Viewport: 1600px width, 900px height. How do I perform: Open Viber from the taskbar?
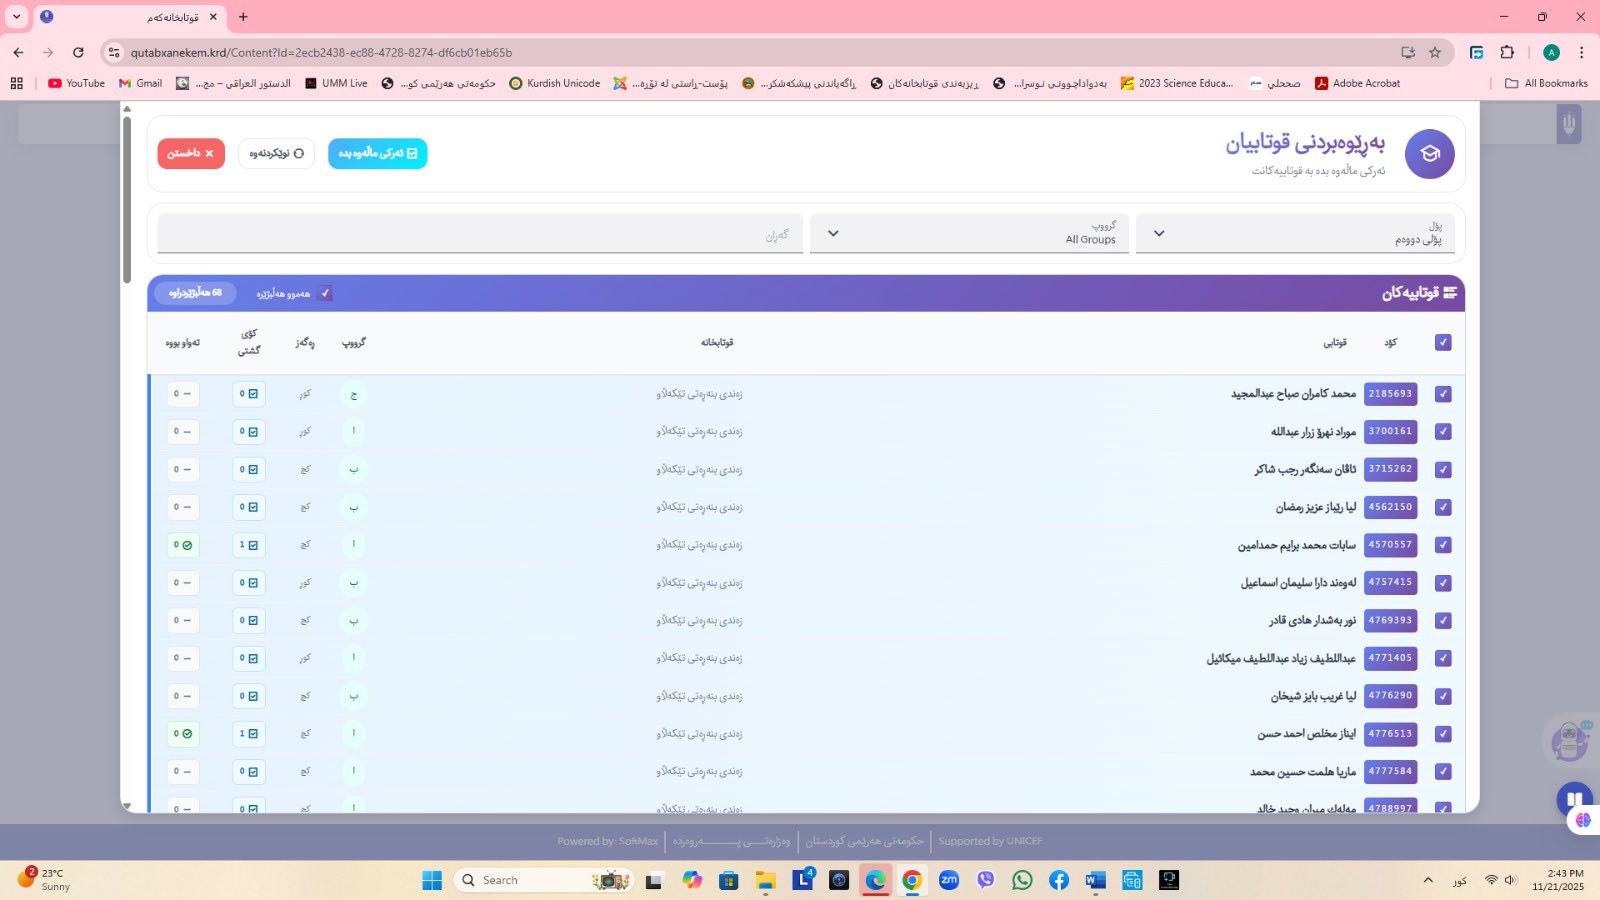coord(986,880)
